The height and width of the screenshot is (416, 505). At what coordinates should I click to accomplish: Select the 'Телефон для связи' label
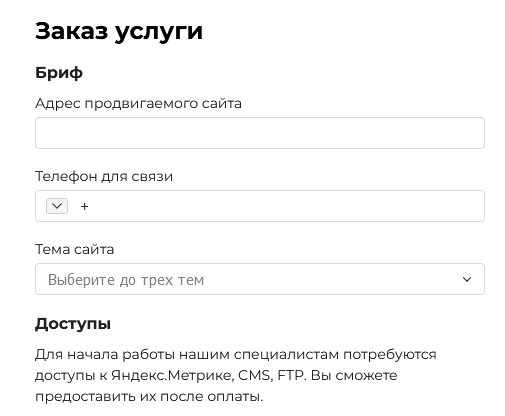click(104, 176)
